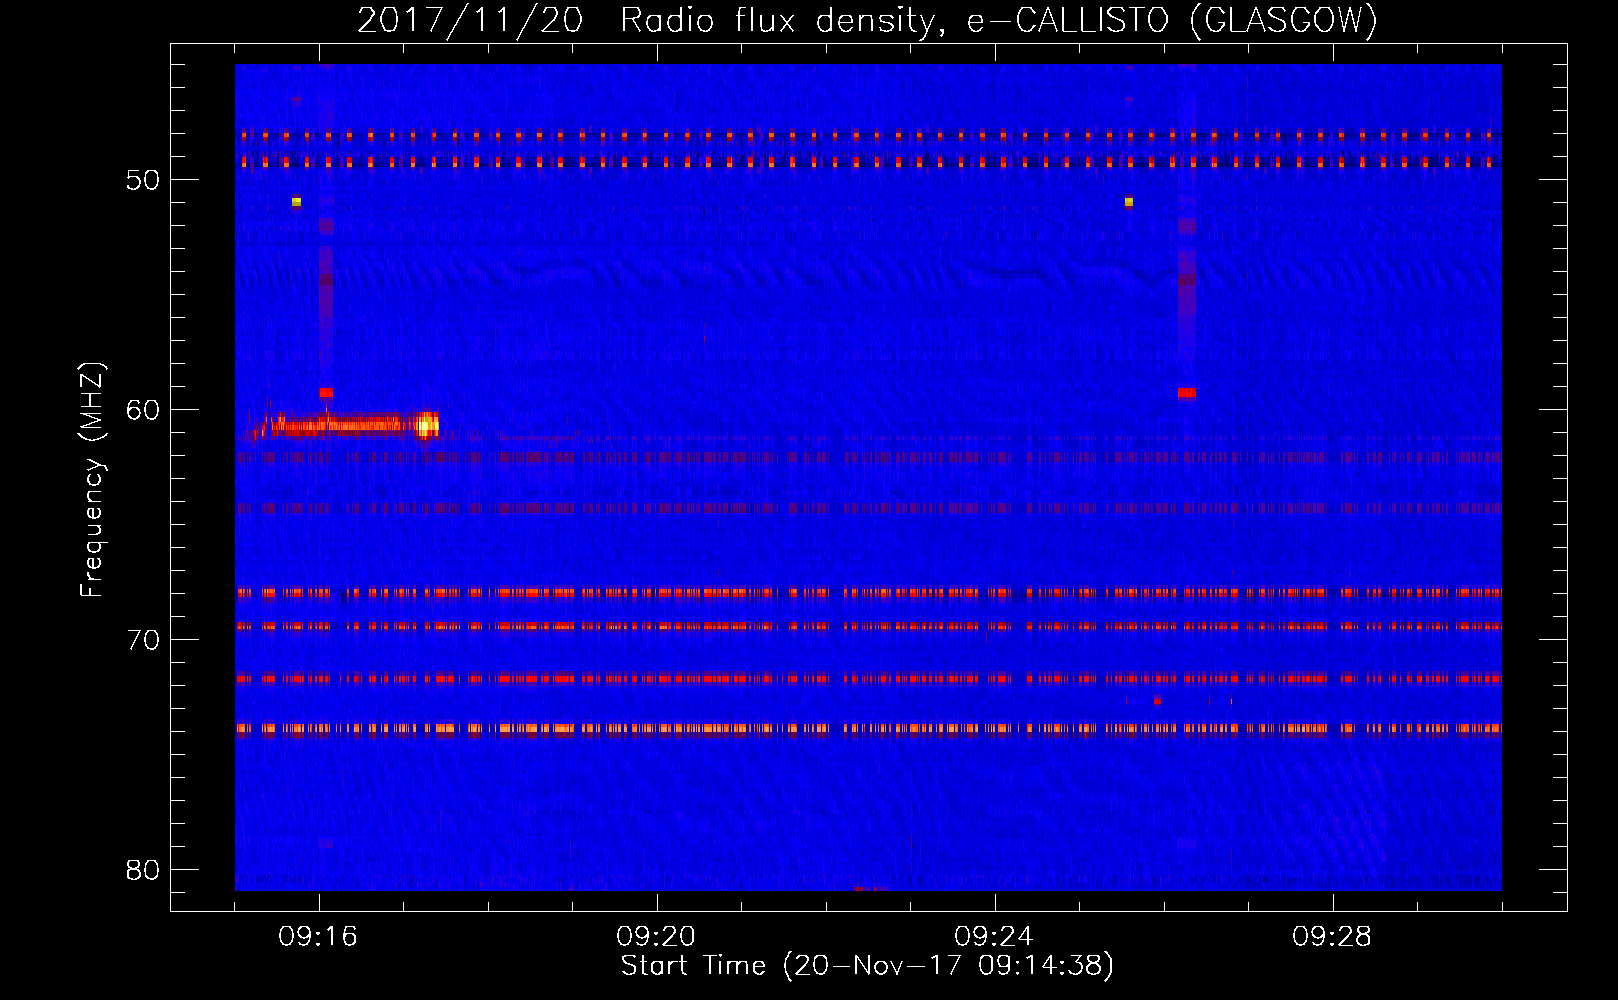
Task: Click the 'Start Time (20-Nov-17 09:14:38)' label
Action: [867, 966]
